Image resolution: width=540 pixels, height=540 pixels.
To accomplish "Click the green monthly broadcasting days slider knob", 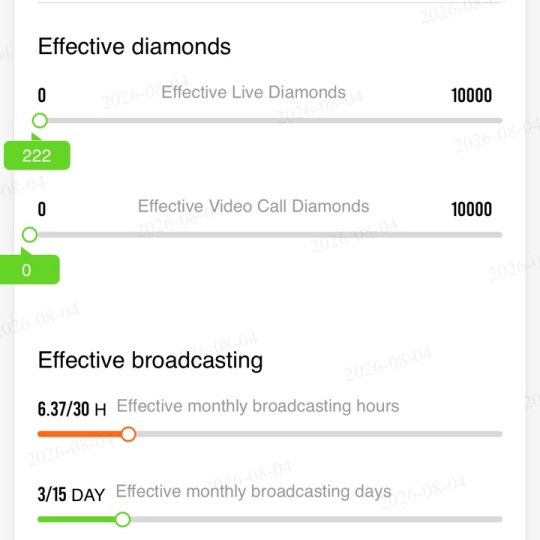I will [122, 519].
